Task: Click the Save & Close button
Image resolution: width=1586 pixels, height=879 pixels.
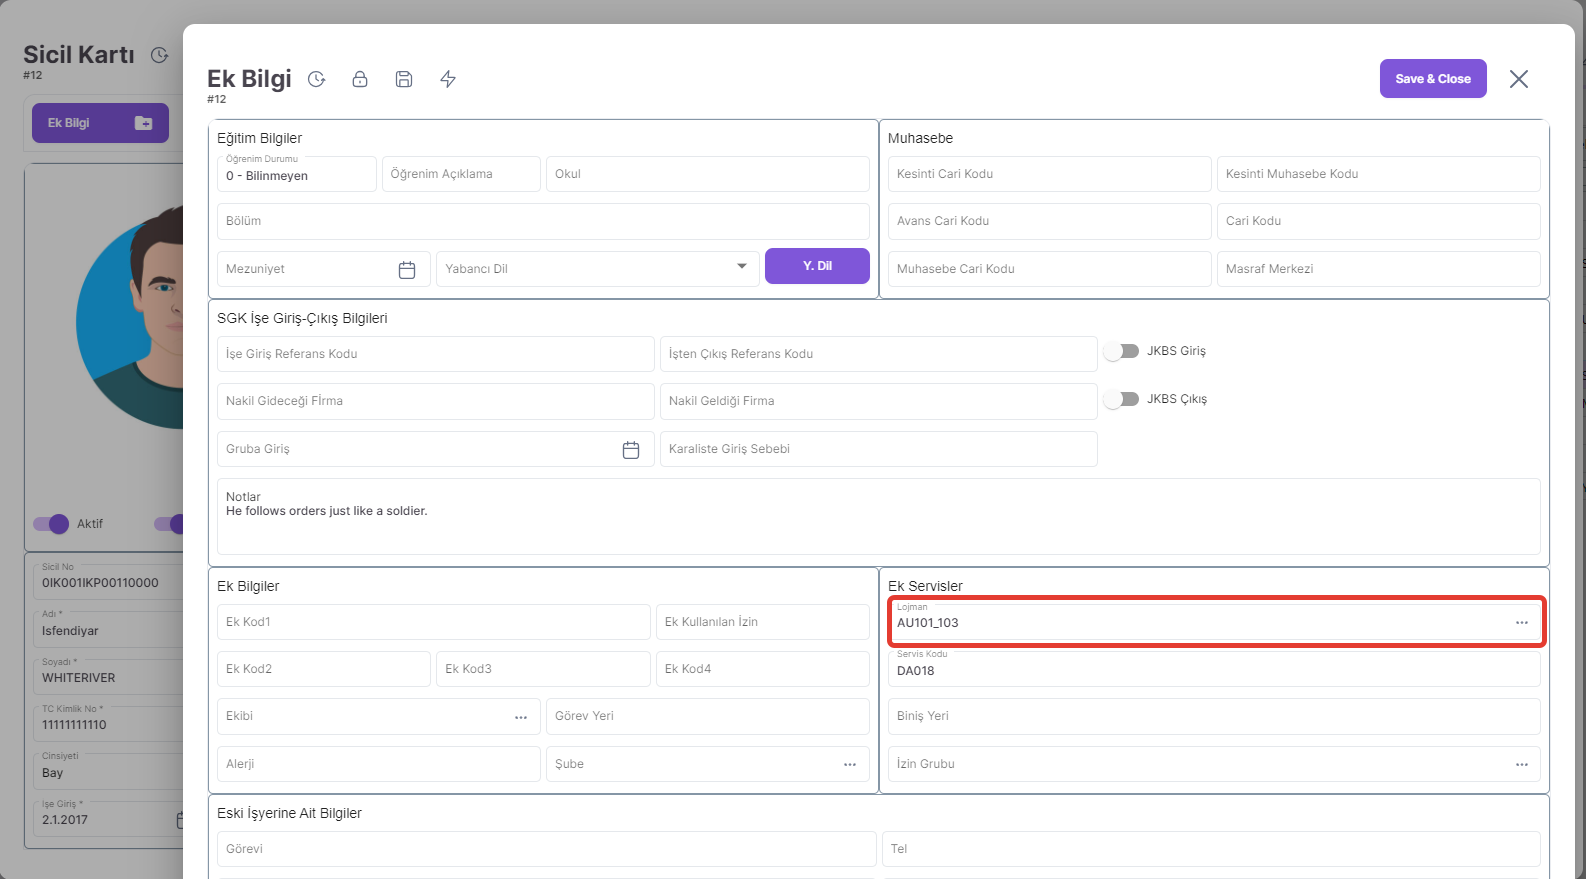Action: point(1432,79)
